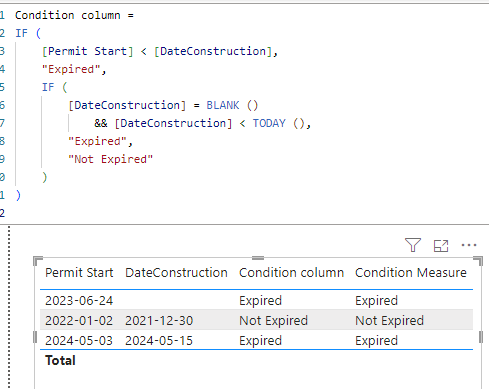Sort by Permit Start column header
The image size is (489, 389).
(x=79, y=273)
